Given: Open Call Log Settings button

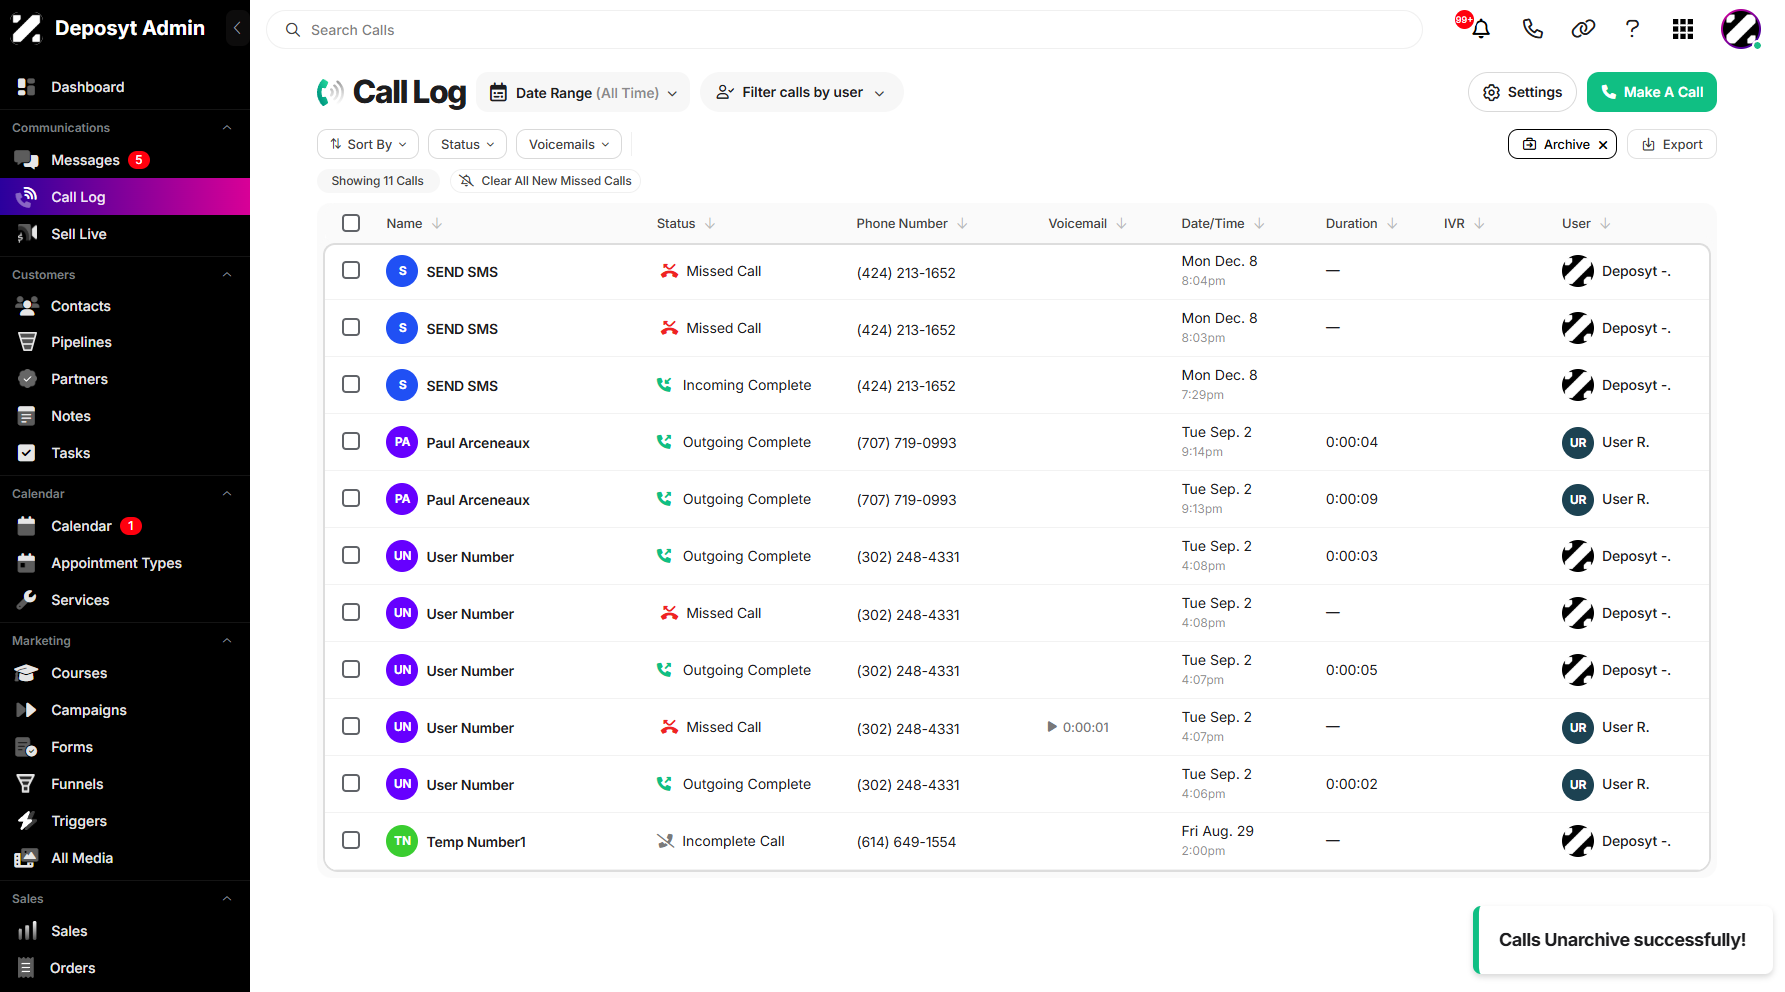Looking at the screenshot, I should 1522,92.
